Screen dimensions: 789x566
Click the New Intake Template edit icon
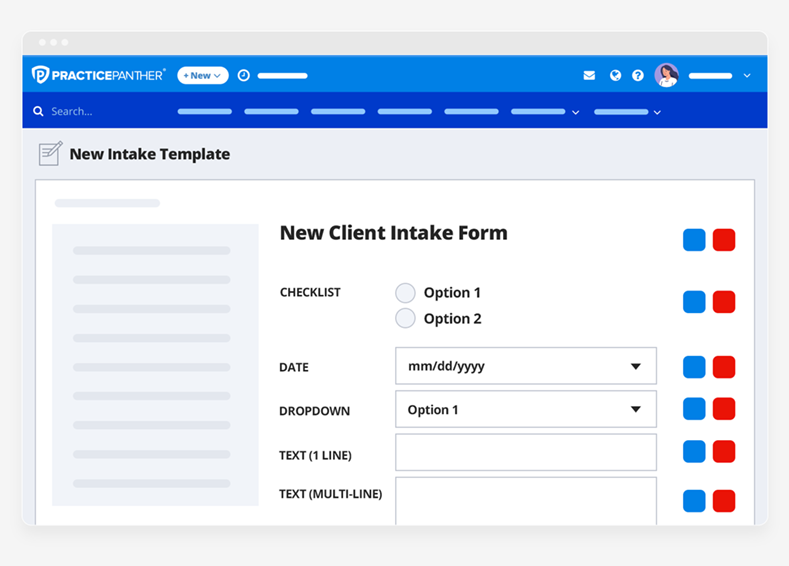click(50, 154)
